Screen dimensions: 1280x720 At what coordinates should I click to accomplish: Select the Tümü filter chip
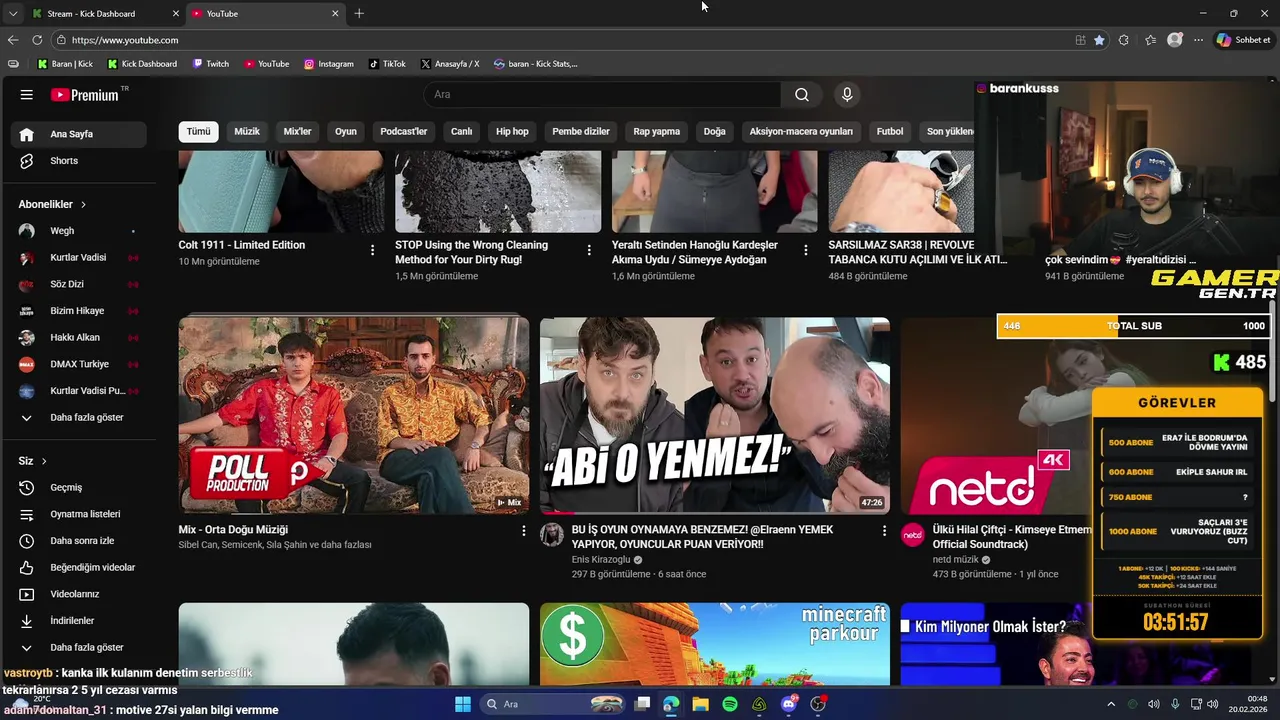click(198, 132)
